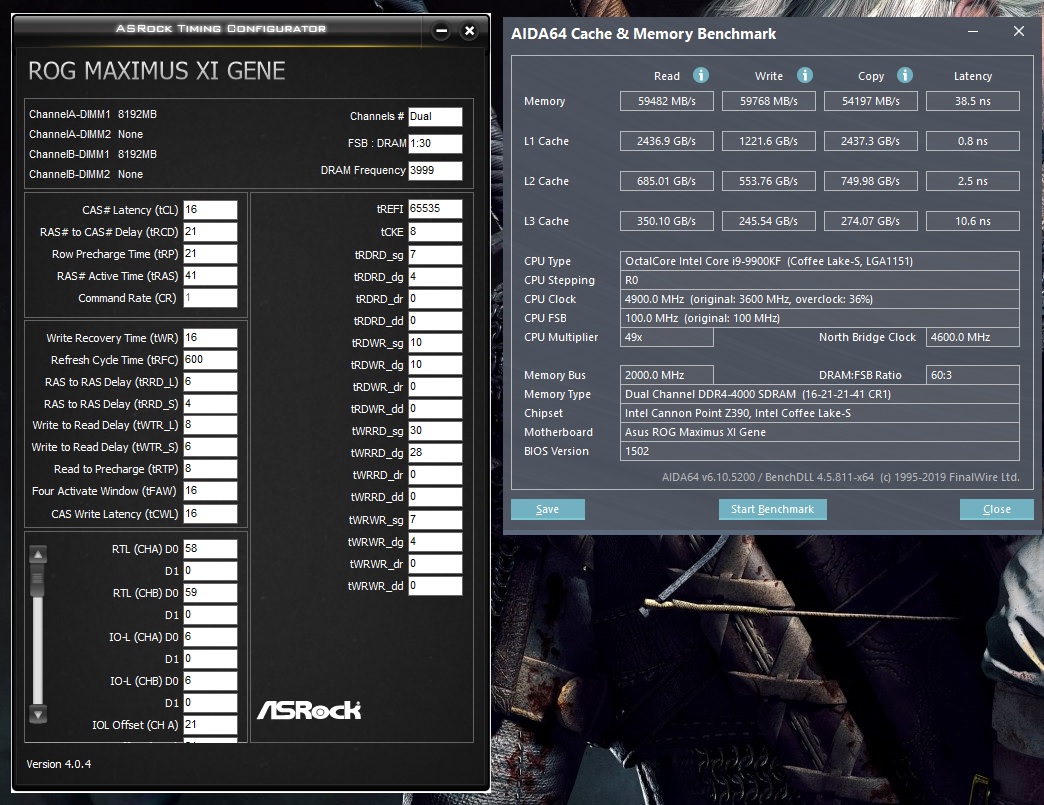
Task: Click the L1 Cache Read value 2436.9 GB/s
Action: [x=666, y=141]
